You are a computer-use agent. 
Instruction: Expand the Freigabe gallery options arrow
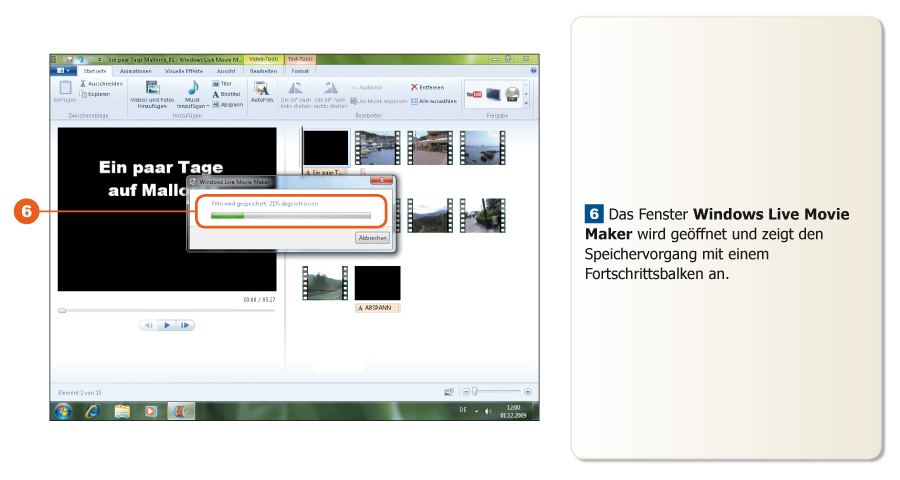[x=527, y=103]
